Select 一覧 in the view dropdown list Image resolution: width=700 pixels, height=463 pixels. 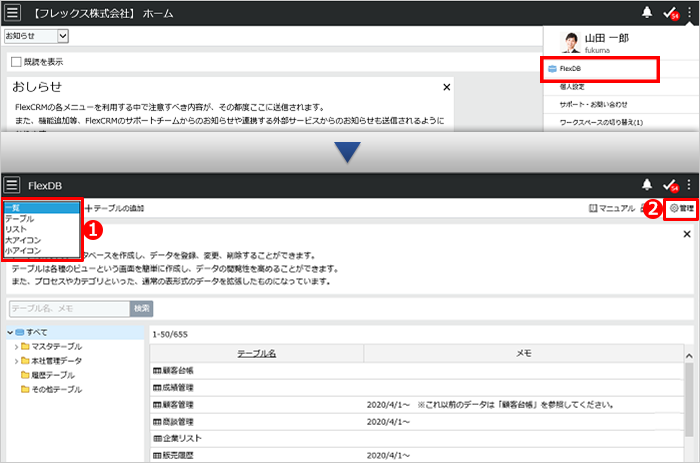pyautogui.click(x=42, y=208)
